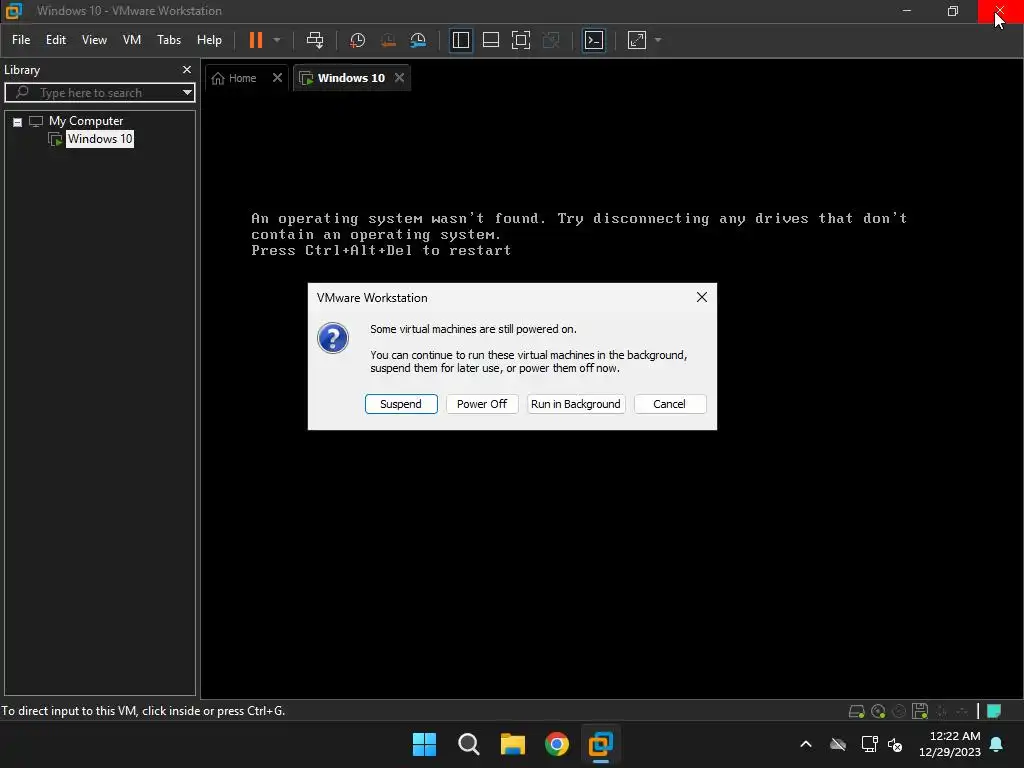Toggle the console view icon
Viewport: 1024px width, 768px height.
[x=594, y=40]
